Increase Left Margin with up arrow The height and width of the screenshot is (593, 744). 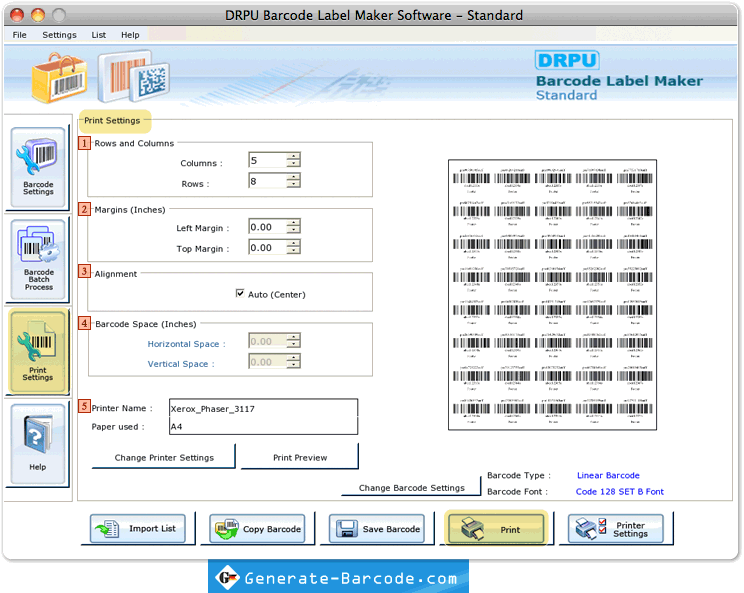294,222
